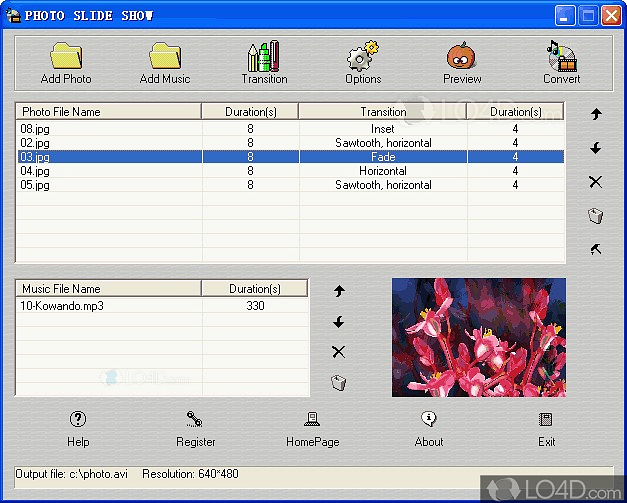Click the Horizontal transition cell for 04.jpg
Screen dimensions: 627x503
tap(383, 171)
